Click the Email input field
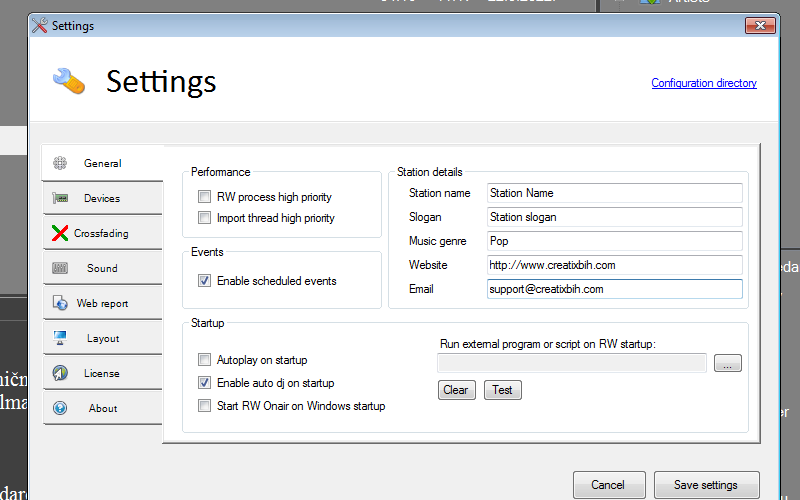Image resolution: width=800 pixels, height=500 pixels. [x=614, y=289]
